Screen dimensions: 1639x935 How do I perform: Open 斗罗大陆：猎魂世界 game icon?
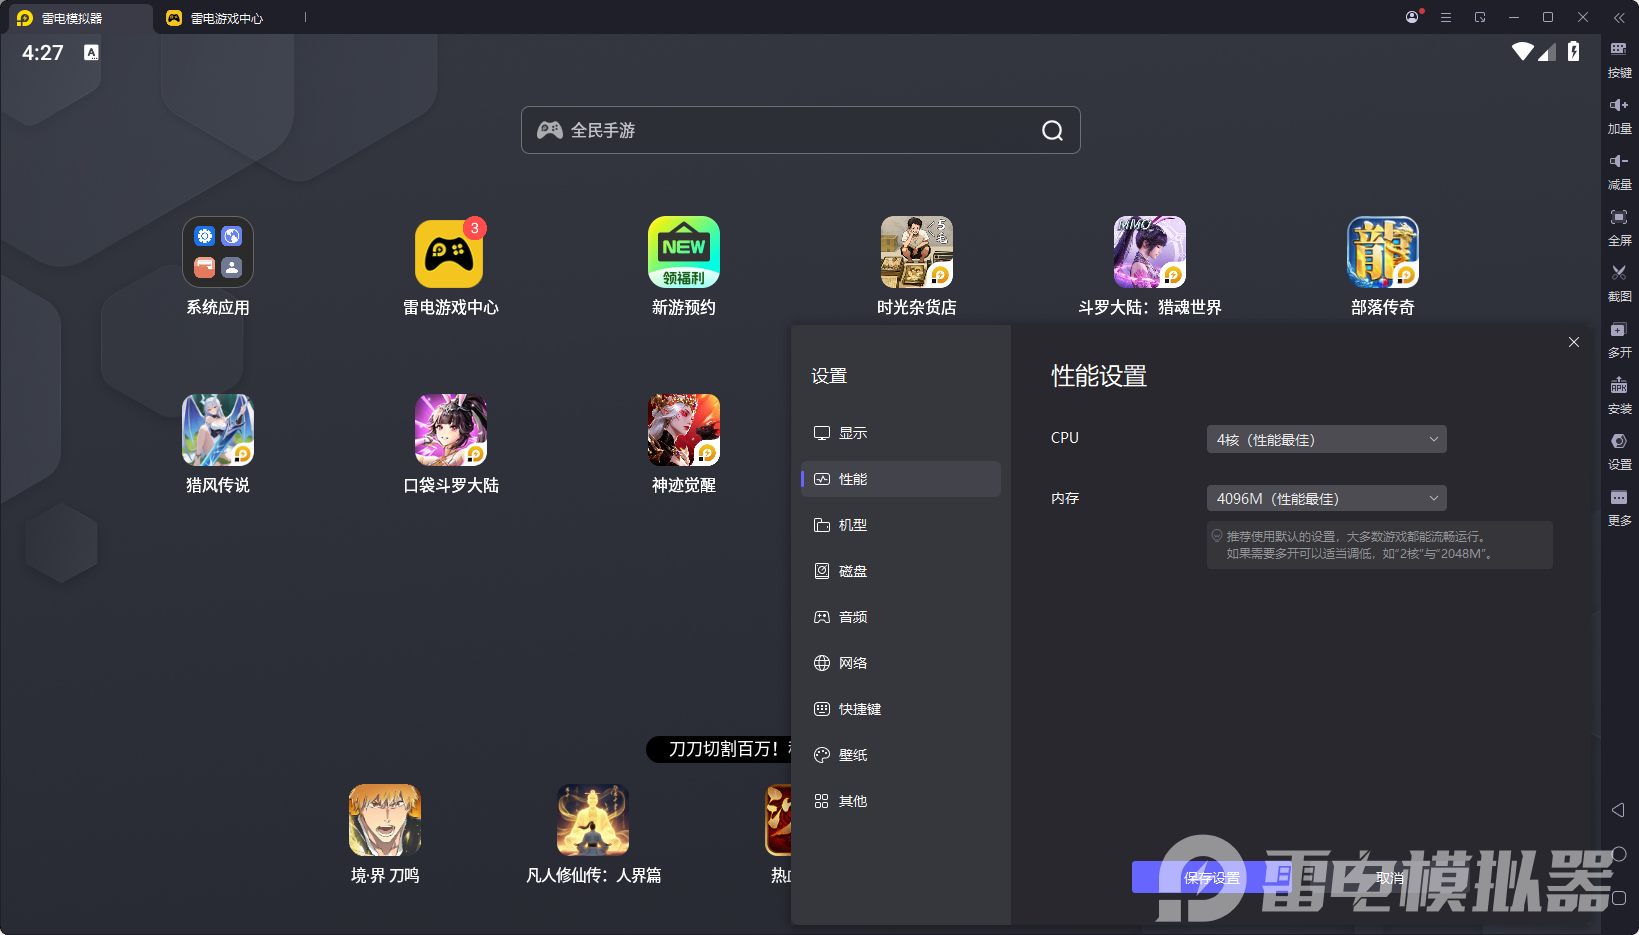1150,252
